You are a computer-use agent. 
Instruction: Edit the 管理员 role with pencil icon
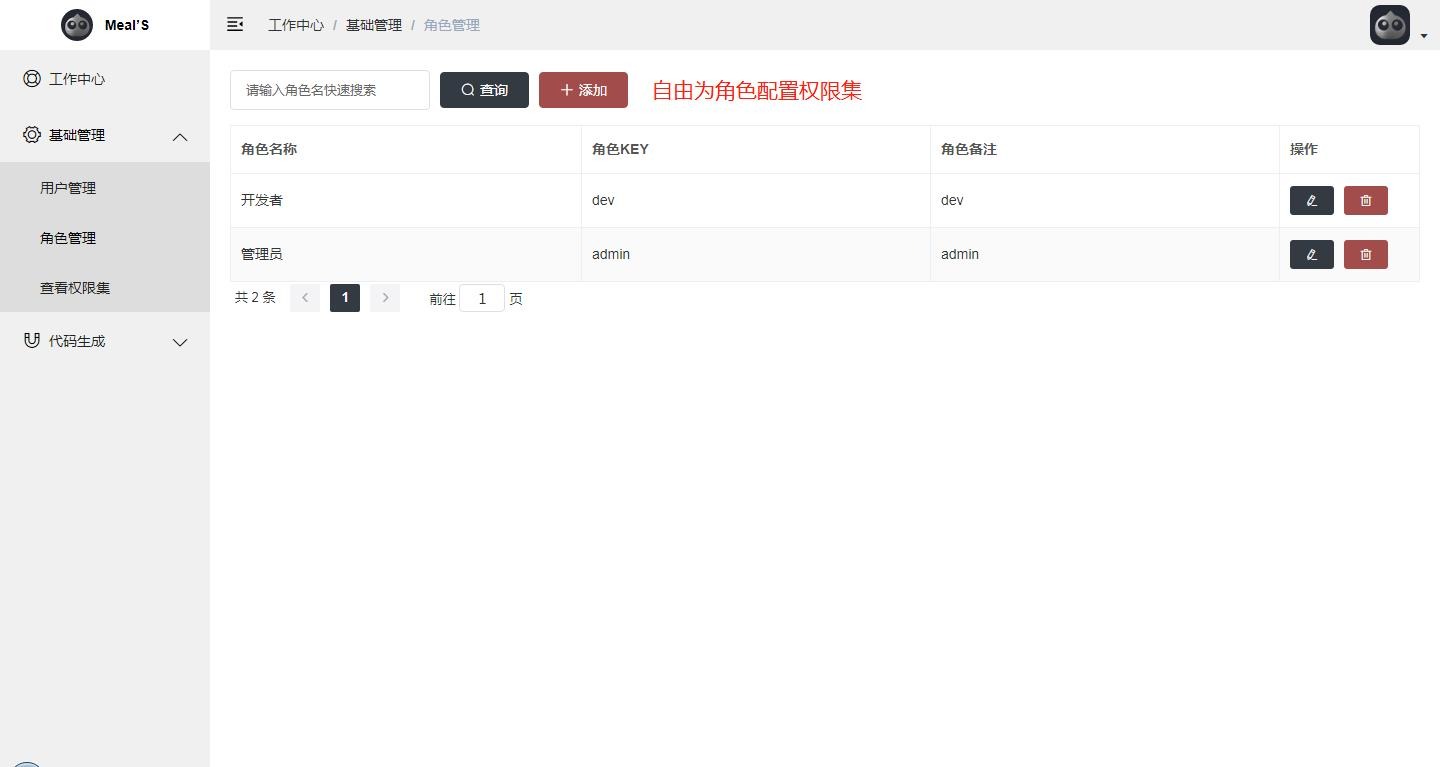point(1311,254)
